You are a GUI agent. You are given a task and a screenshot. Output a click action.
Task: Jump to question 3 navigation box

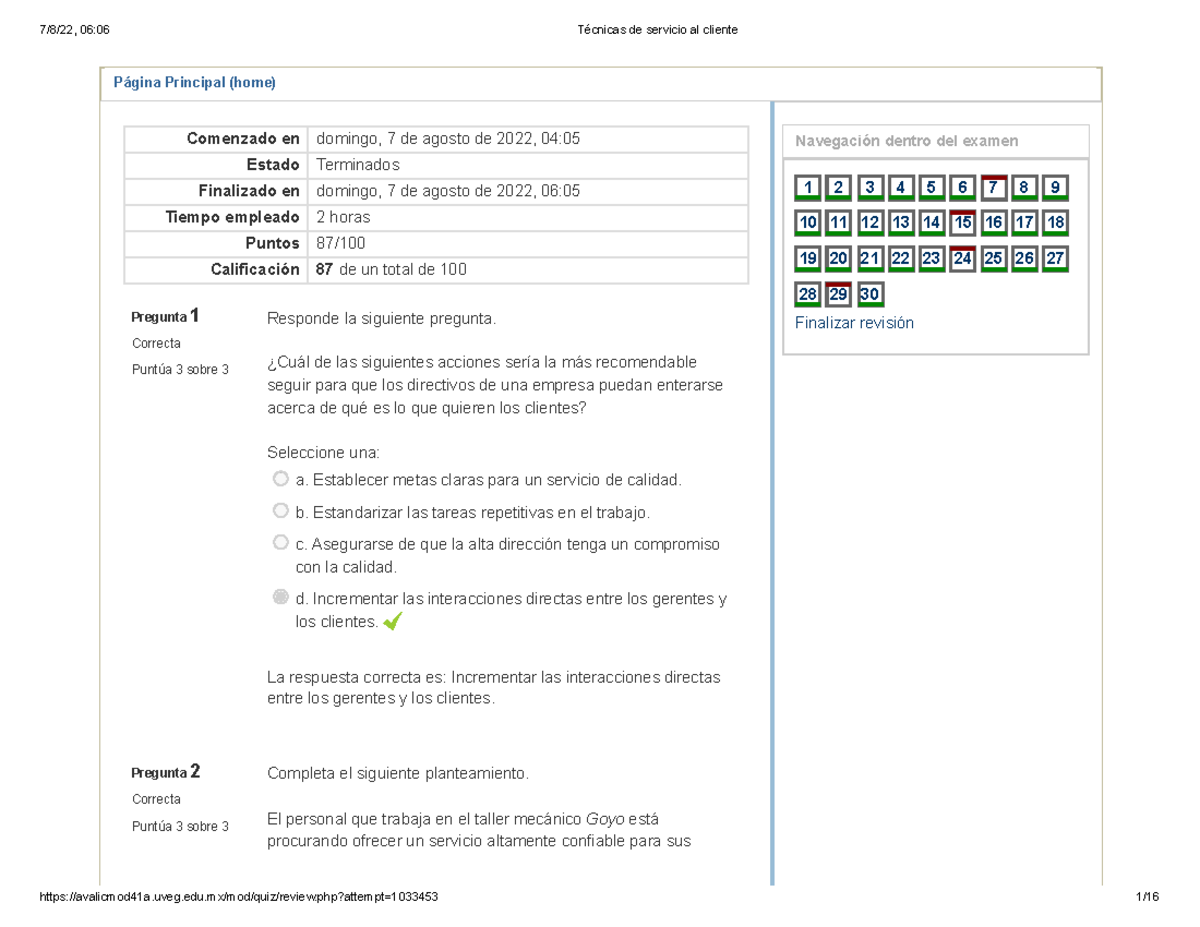click(x=870, y=187)
